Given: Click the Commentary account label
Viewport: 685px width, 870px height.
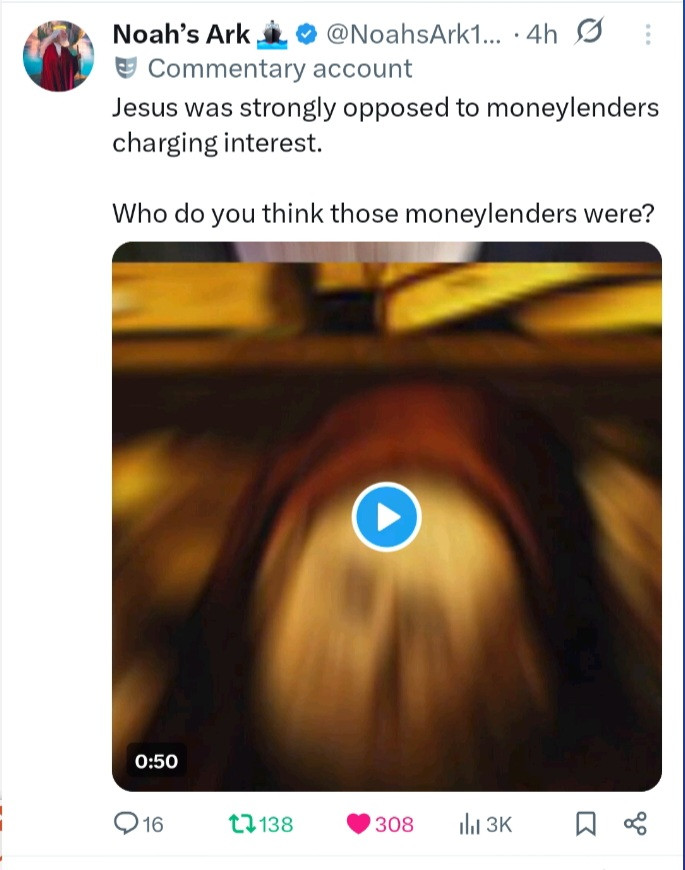Looking at the screenshot, I should click(x=280, y=69).
